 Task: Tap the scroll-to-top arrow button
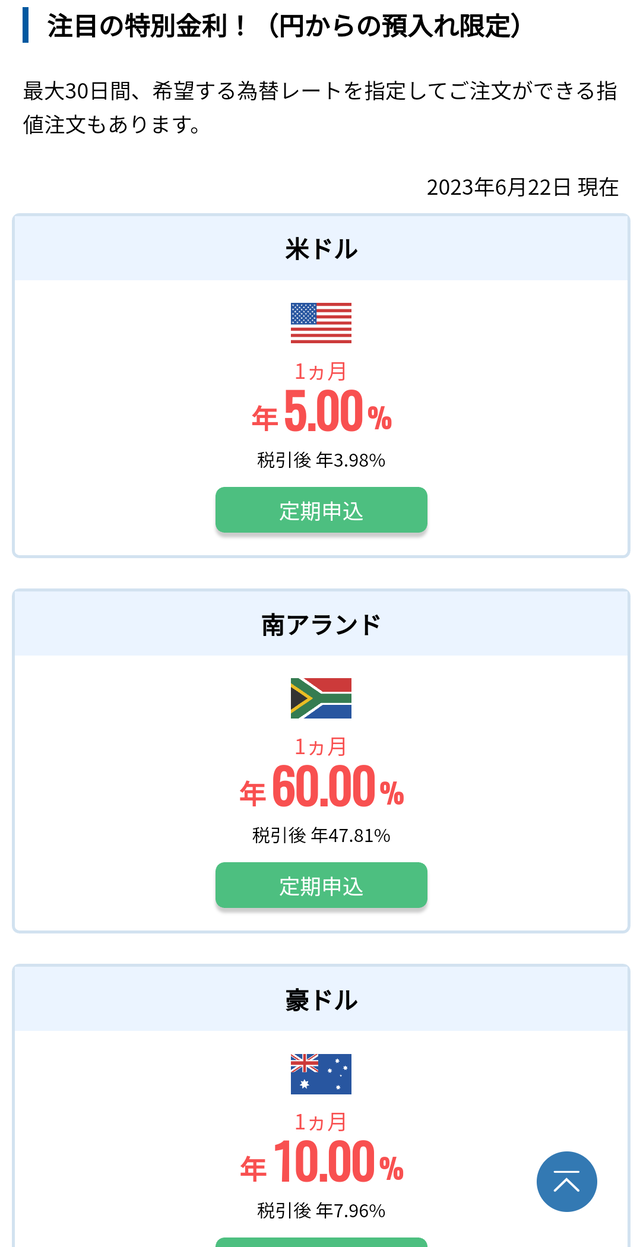point(566,1182)
